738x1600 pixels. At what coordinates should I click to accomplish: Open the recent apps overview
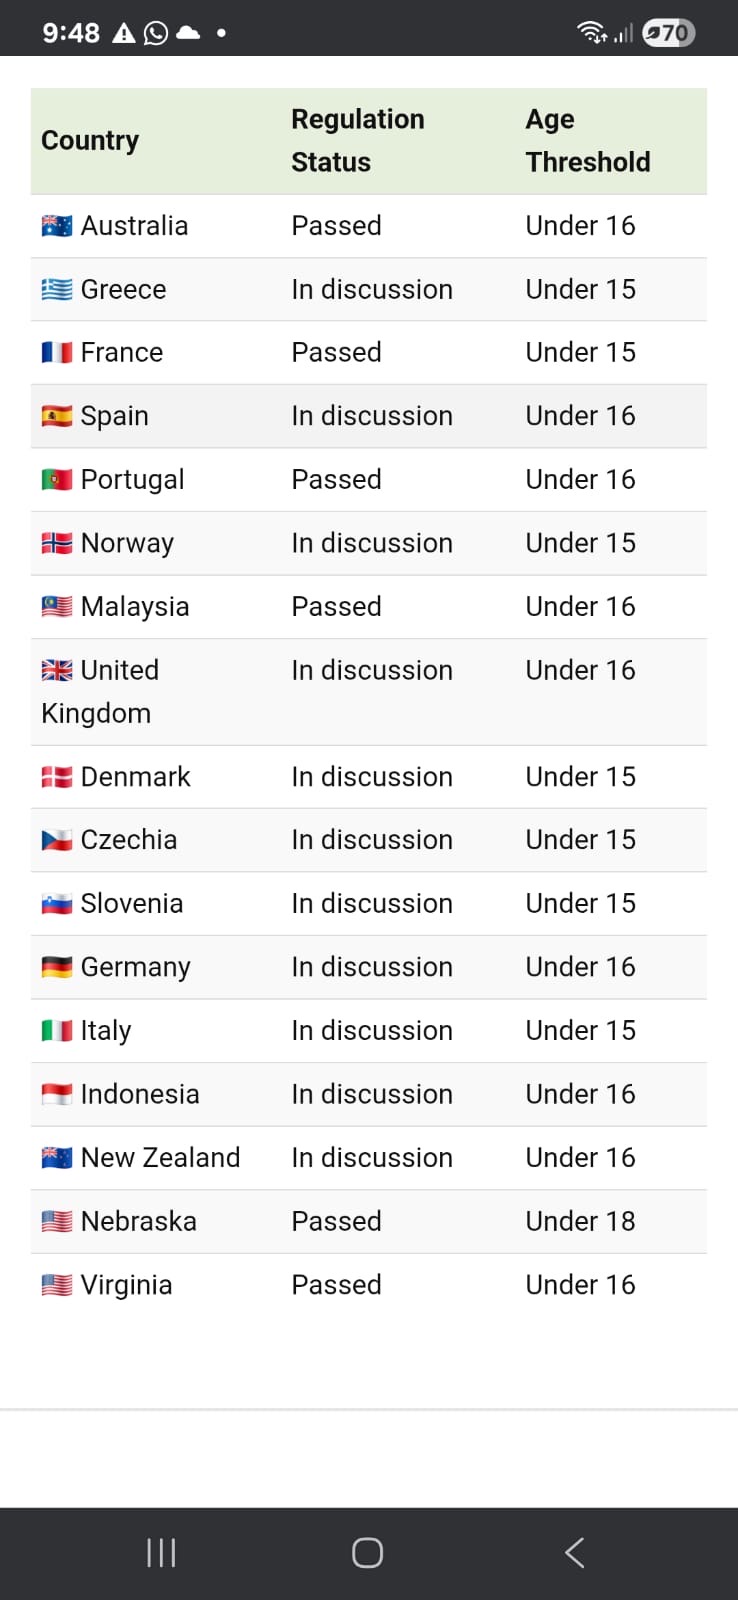tap(161, 1552)
